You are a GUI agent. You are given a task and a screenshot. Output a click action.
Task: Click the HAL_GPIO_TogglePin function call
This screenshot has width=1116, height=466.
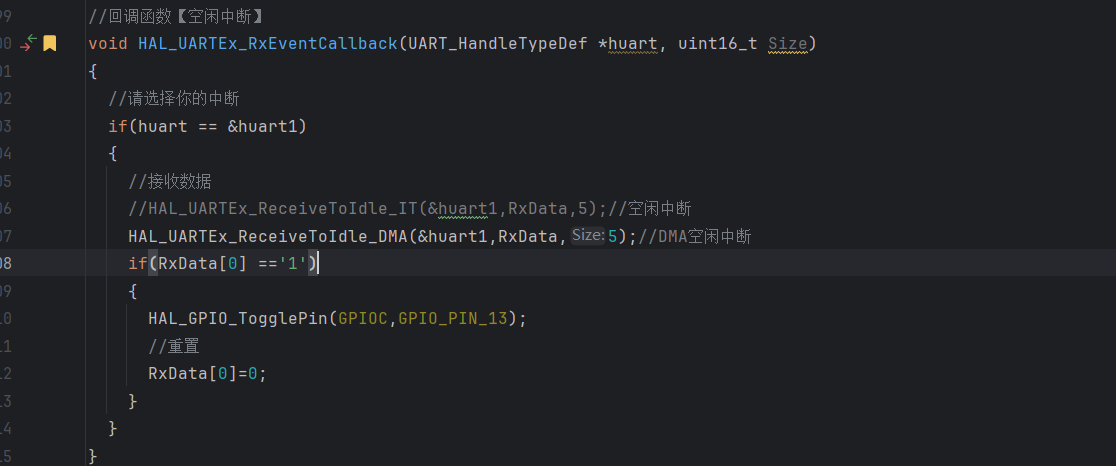click(x=238, y=319)
